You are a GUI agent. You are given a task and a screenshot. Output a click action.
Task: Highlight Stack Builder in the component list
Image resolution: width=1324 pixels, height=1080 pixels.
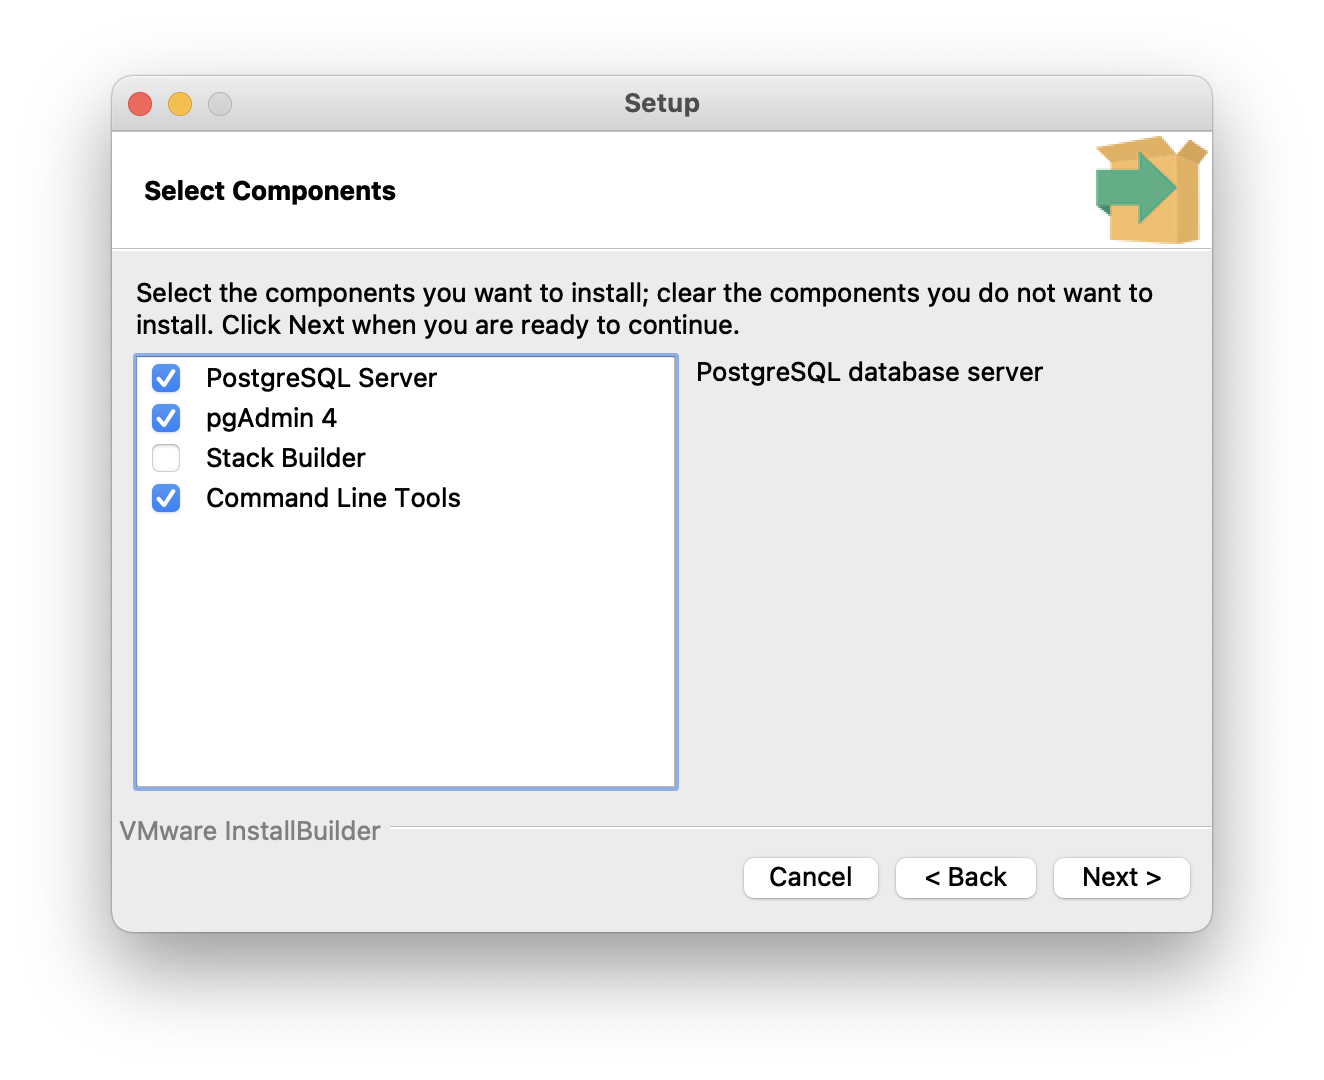(x=285, y=458)
